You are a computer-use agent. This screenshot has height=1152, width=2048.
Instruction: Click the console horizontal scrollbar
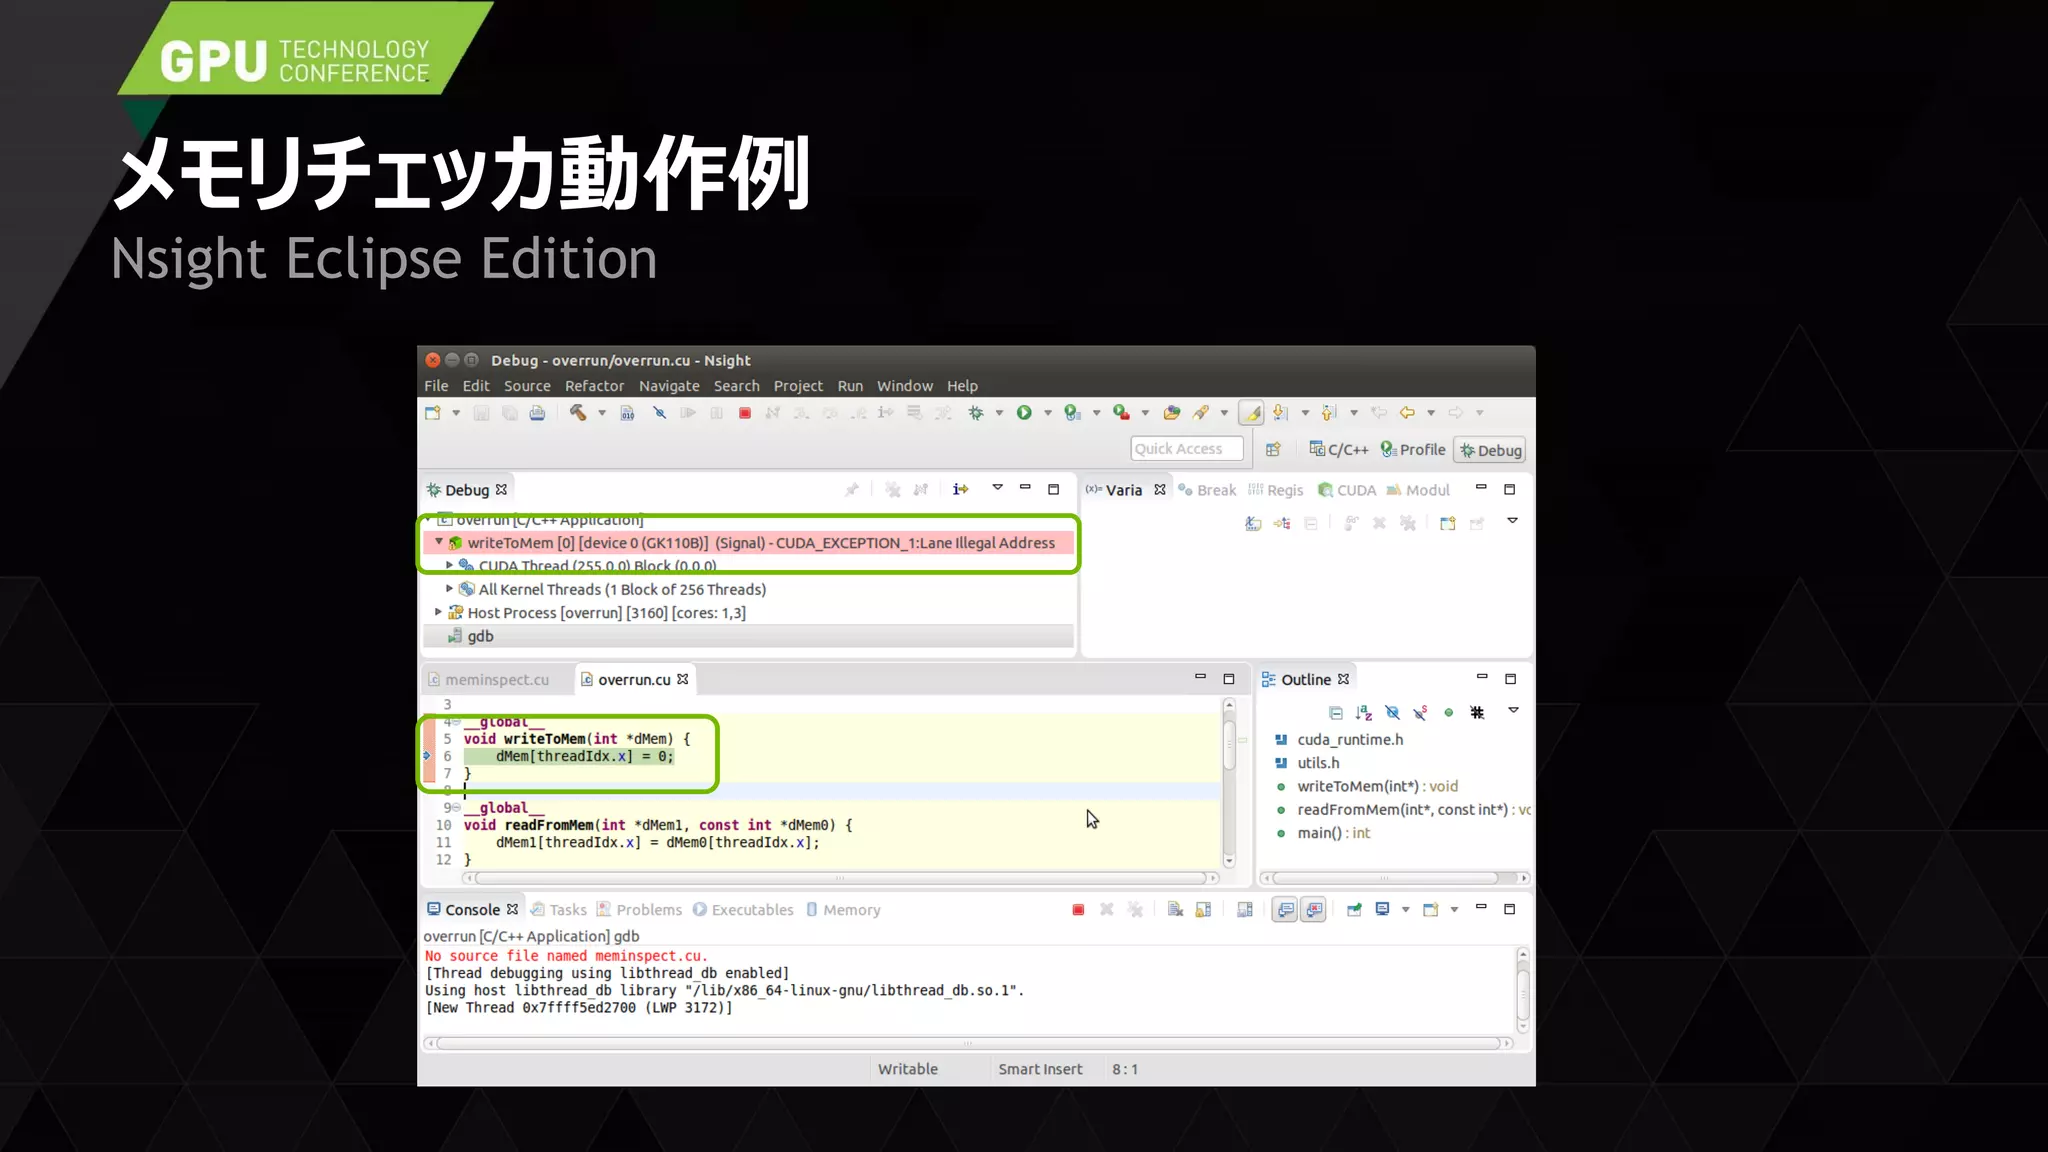pos(967,1043)
